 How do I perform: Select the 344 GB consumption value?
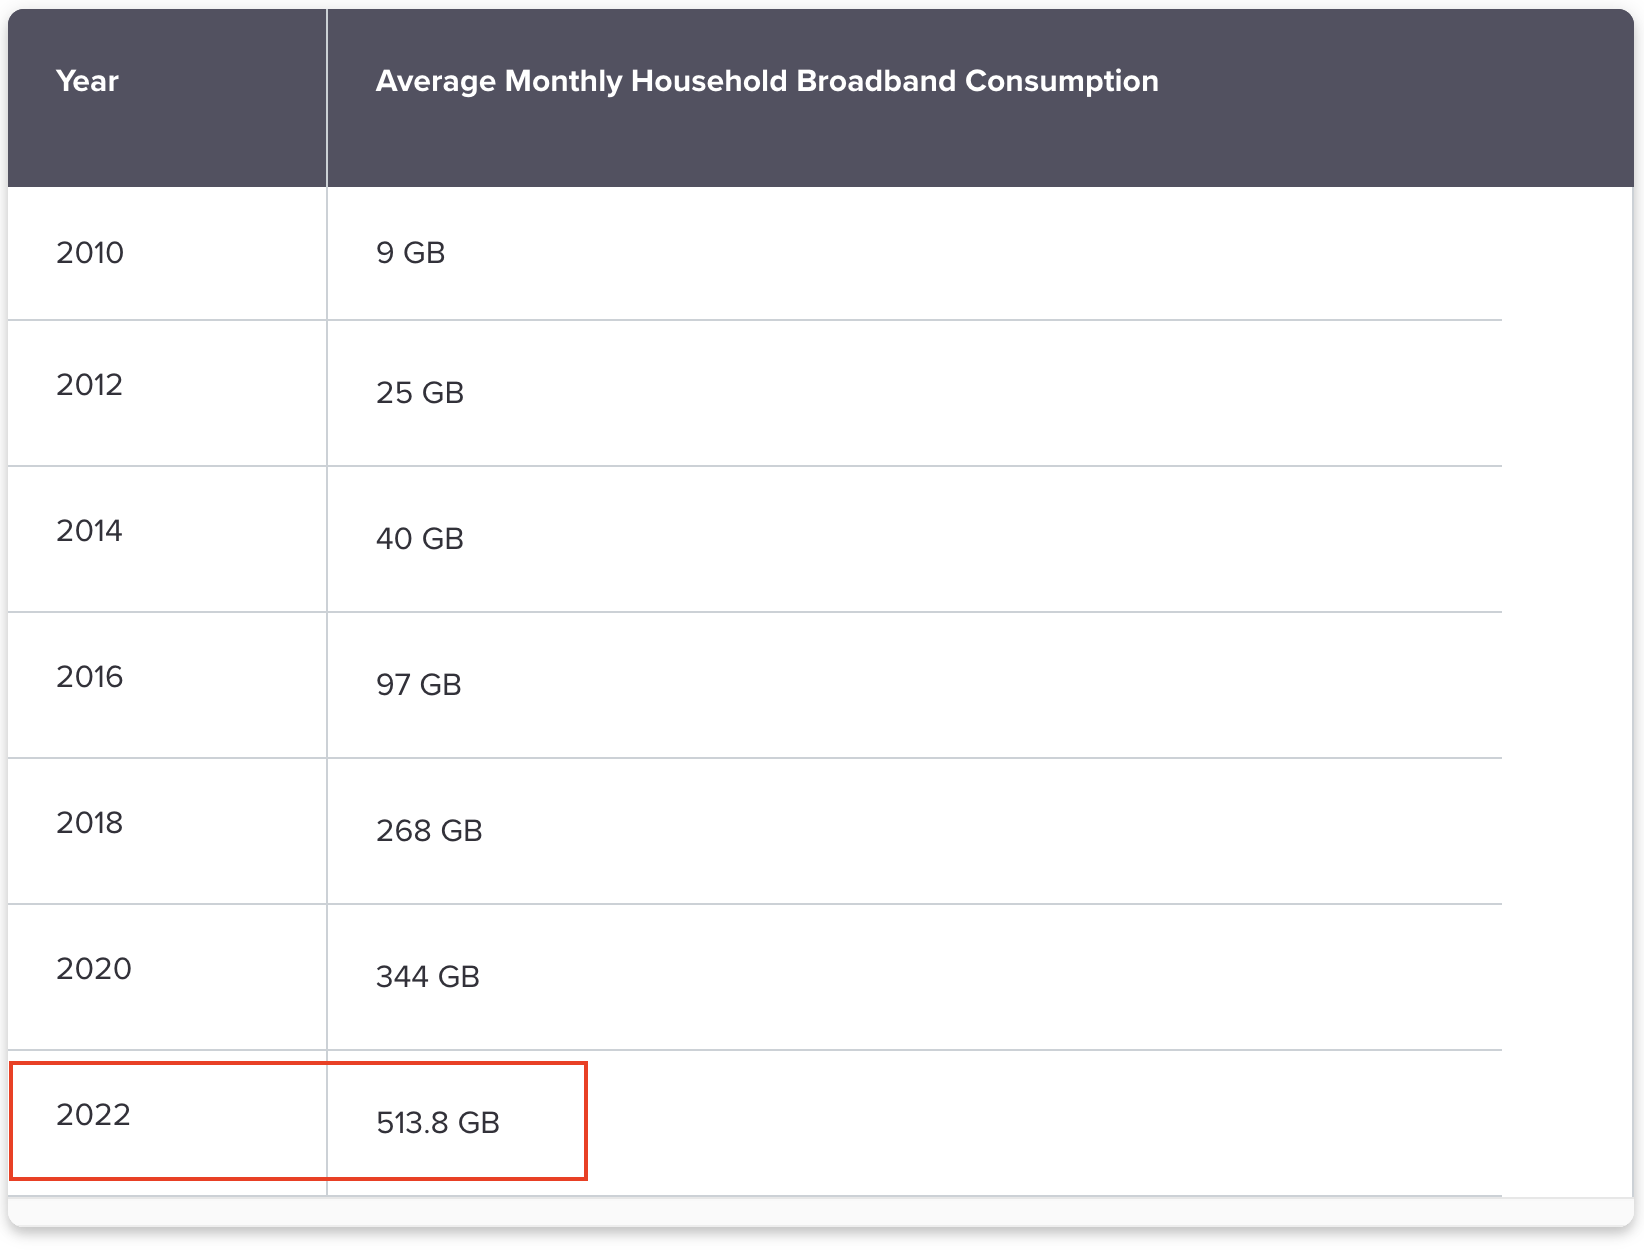point(428,977)
